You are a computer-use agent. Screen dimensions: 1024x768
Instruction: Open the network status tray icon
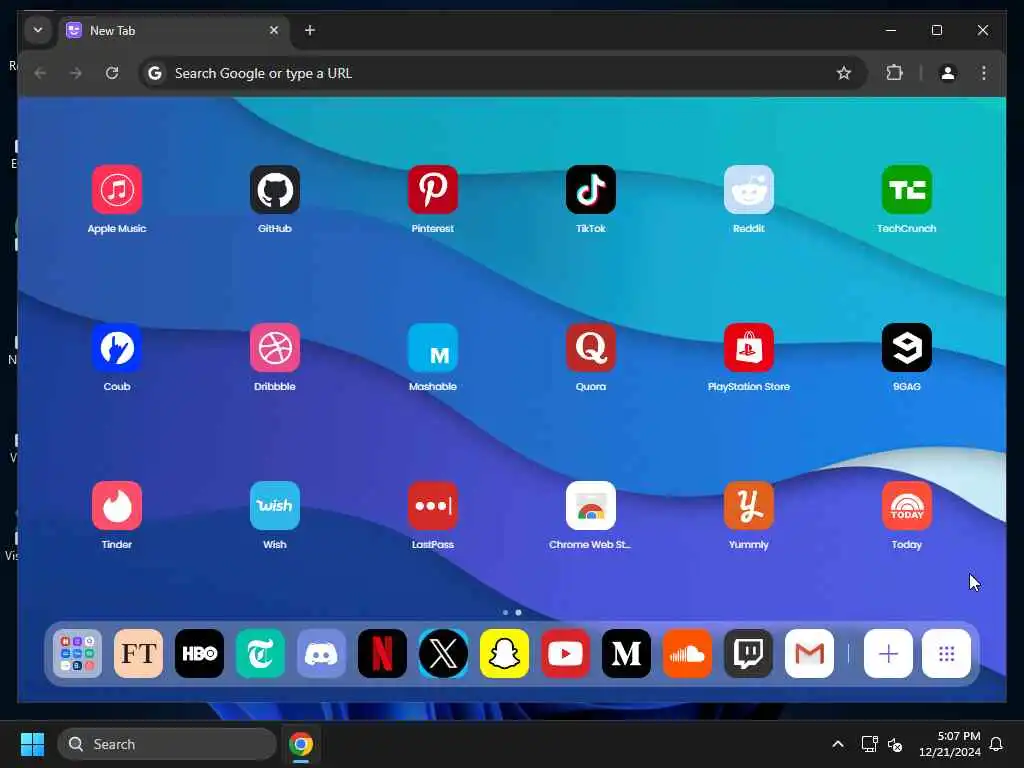point(869,744)
